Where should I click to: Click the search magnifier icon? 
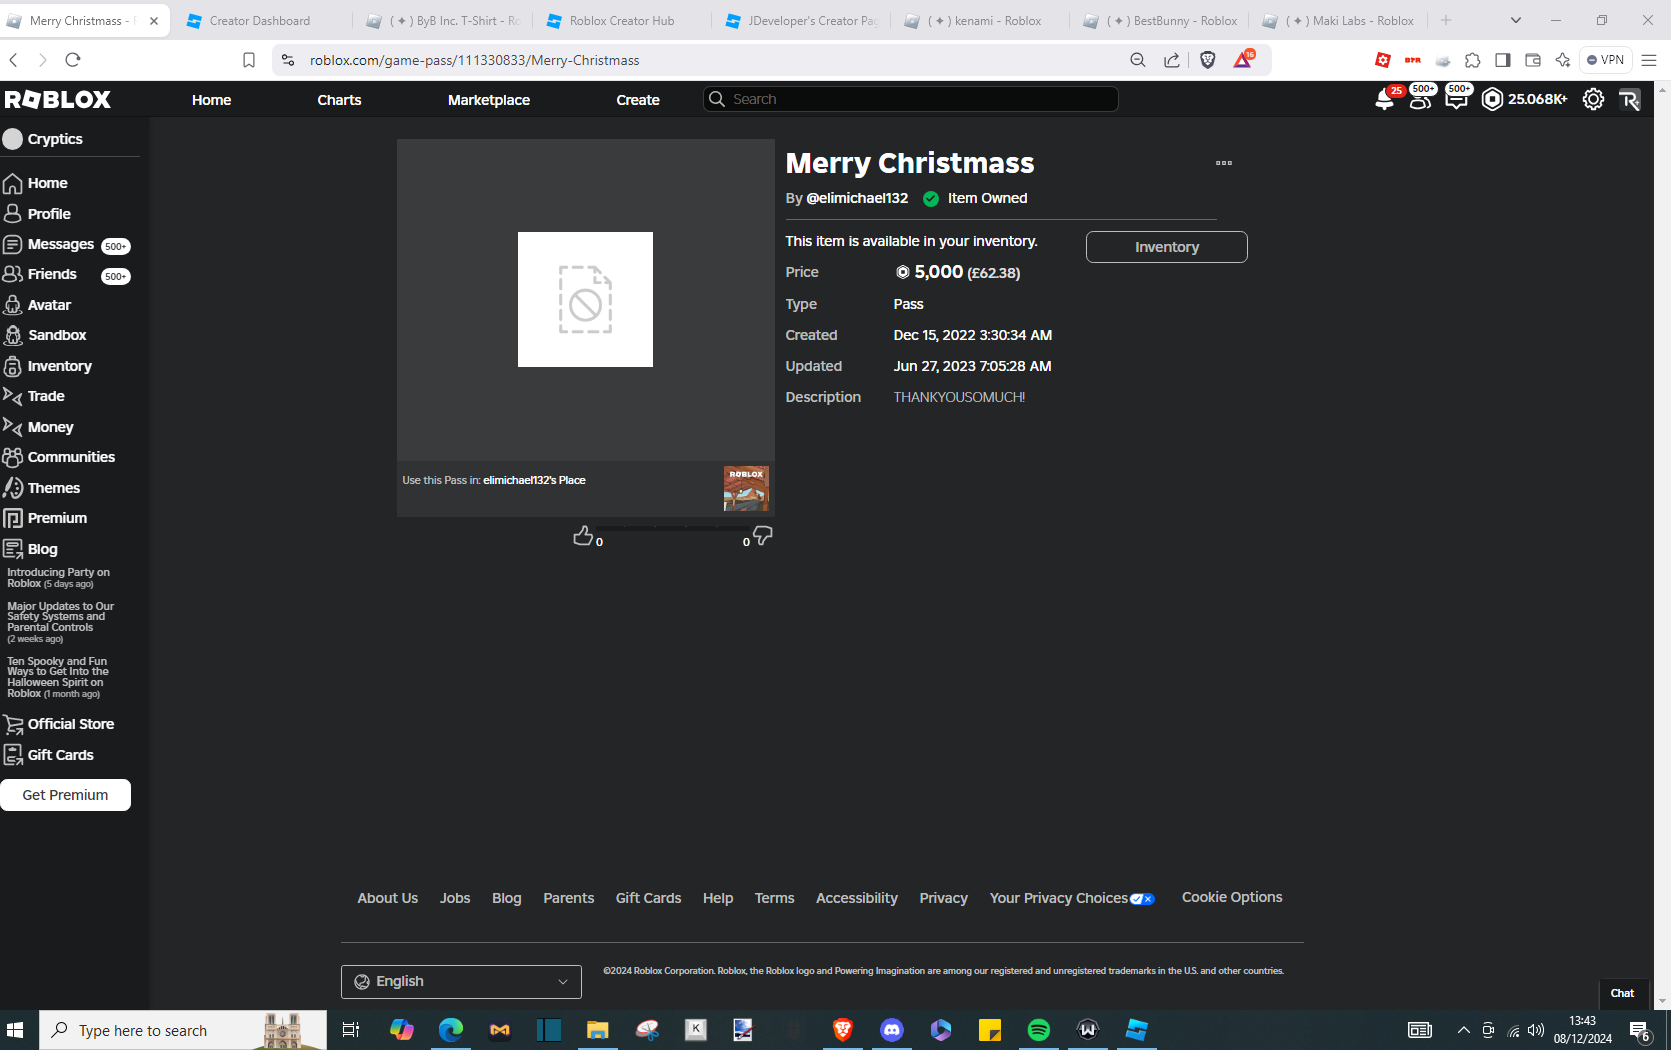point(716,99)
